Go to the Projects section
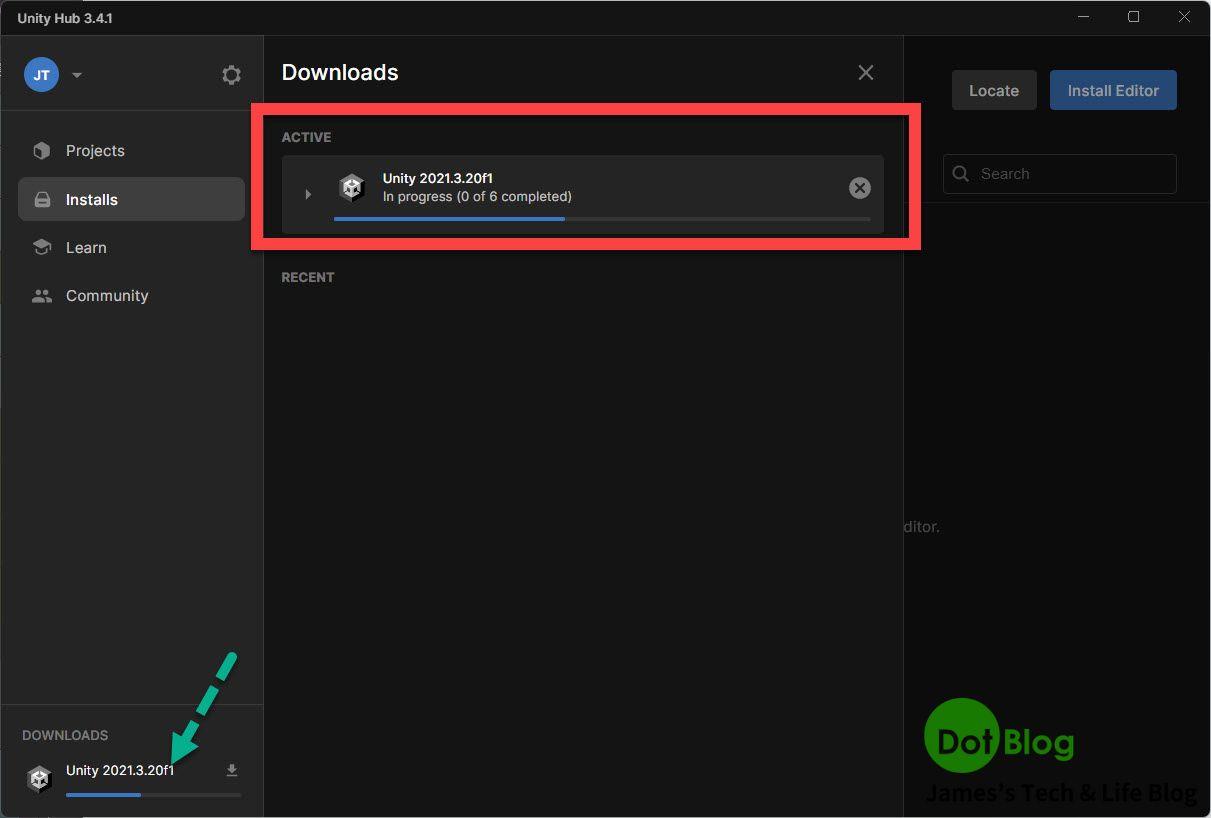This screenshot has width=1211, height=818. tap(131, 151)
